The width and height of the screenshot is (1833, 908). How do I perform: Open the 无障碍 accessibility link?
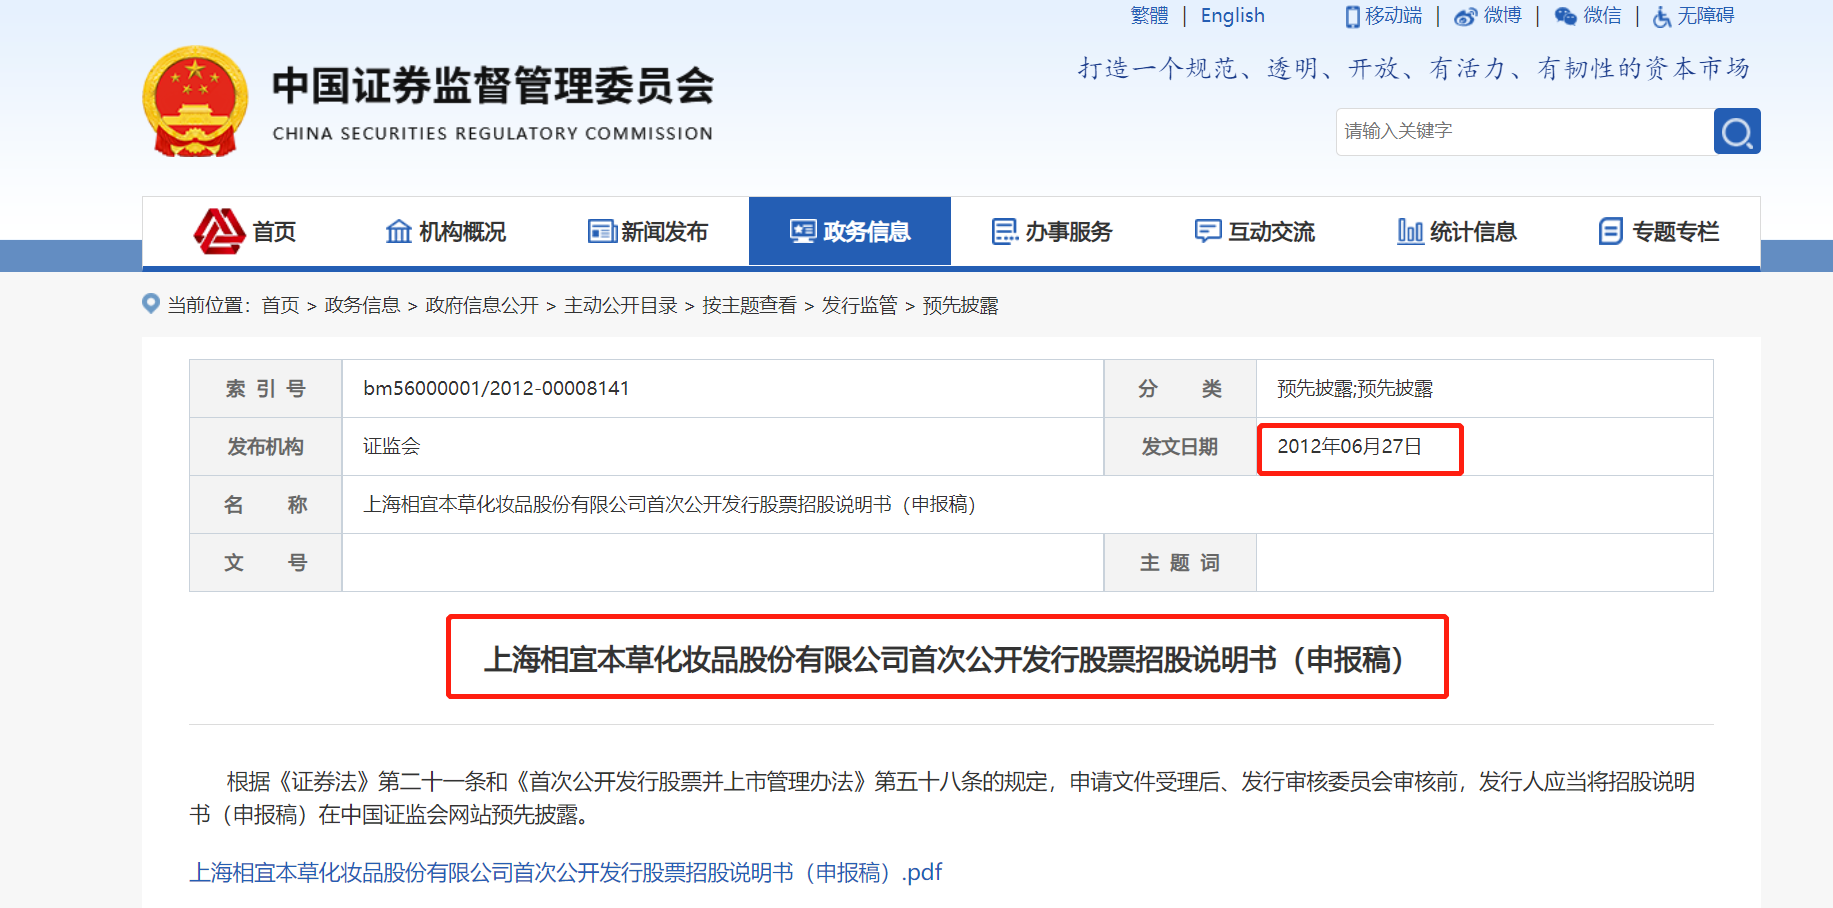(x=1706, y=16)
